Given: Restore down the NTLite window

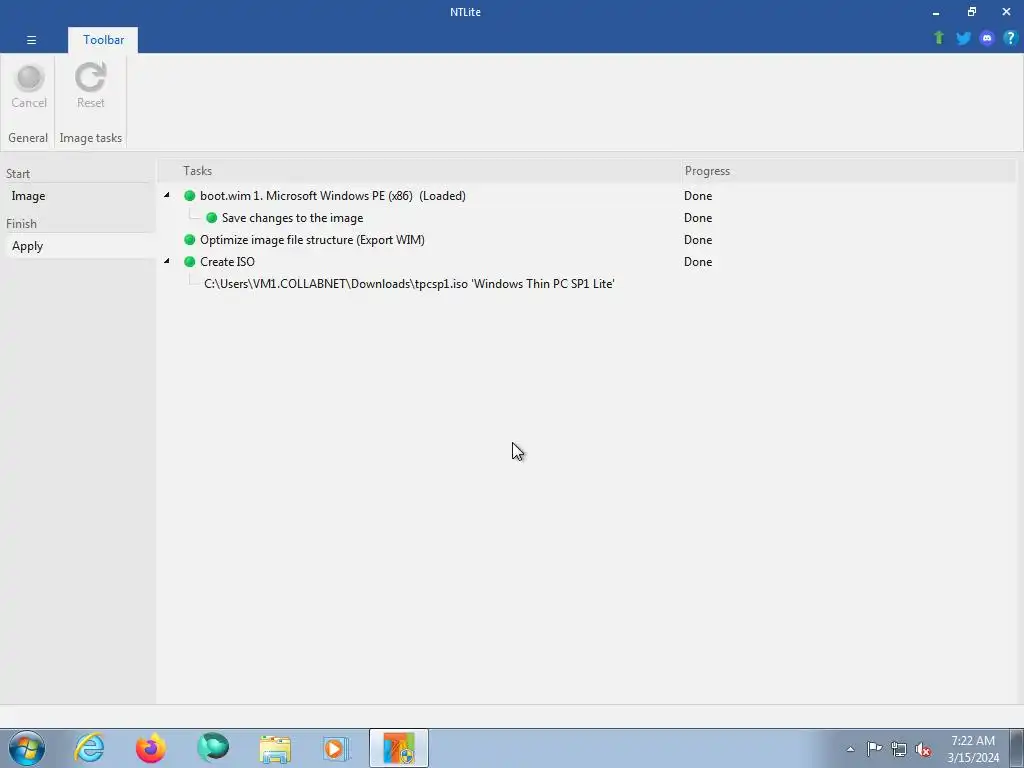Looking at the screenshot, I should [972, 12].
